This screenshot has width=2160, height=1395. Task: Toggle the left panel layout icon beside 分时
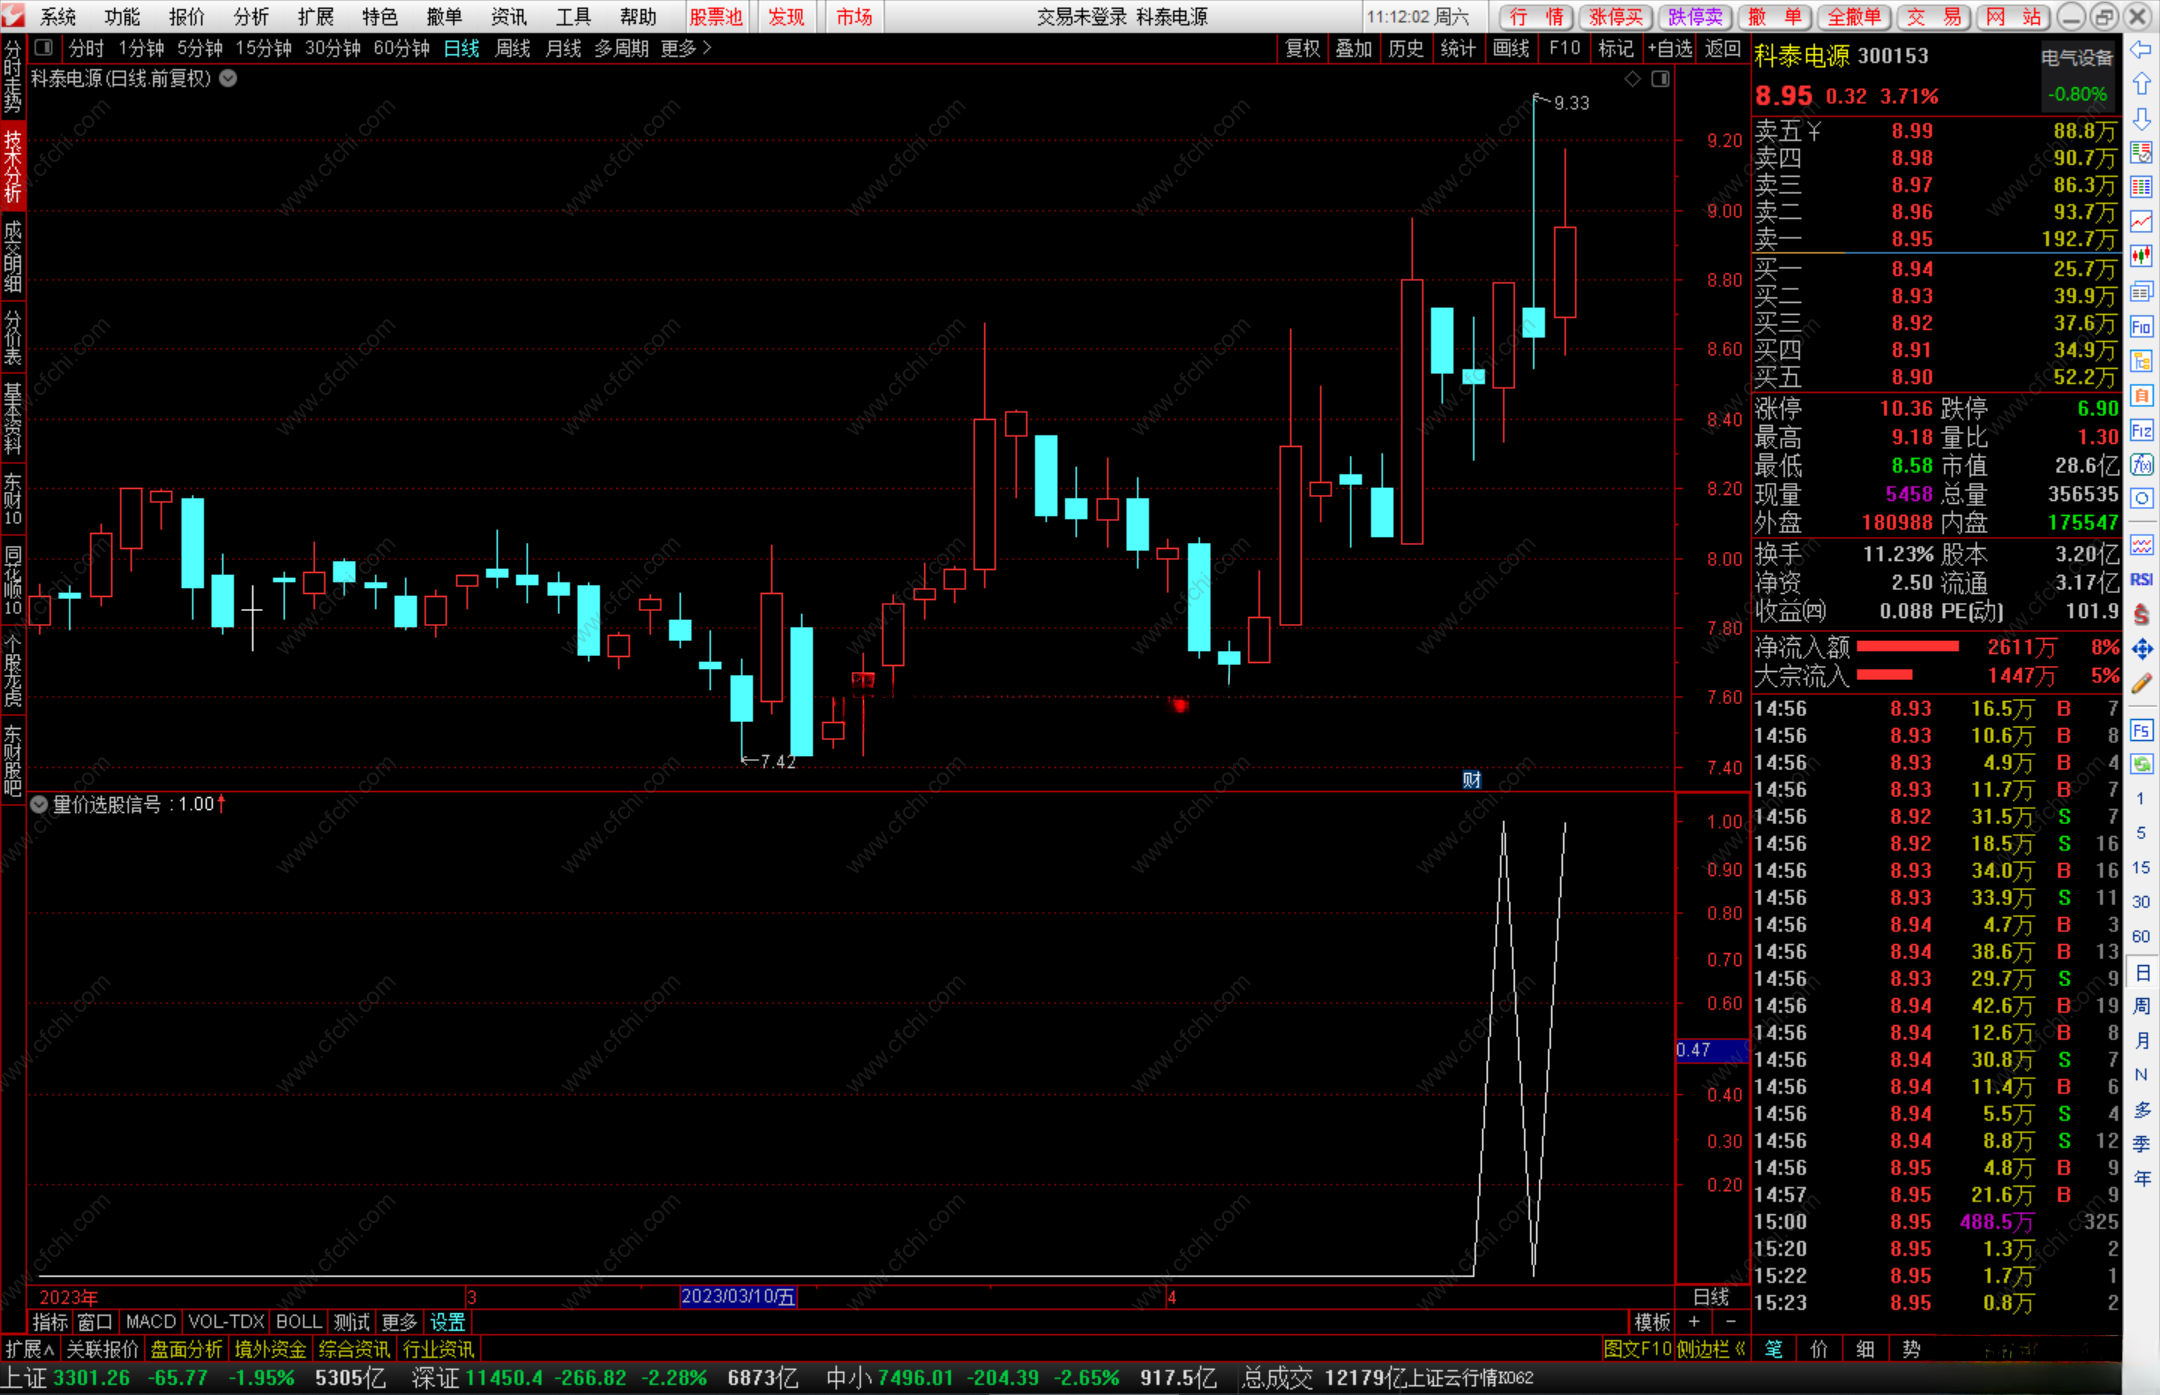[x=43, y=48]
